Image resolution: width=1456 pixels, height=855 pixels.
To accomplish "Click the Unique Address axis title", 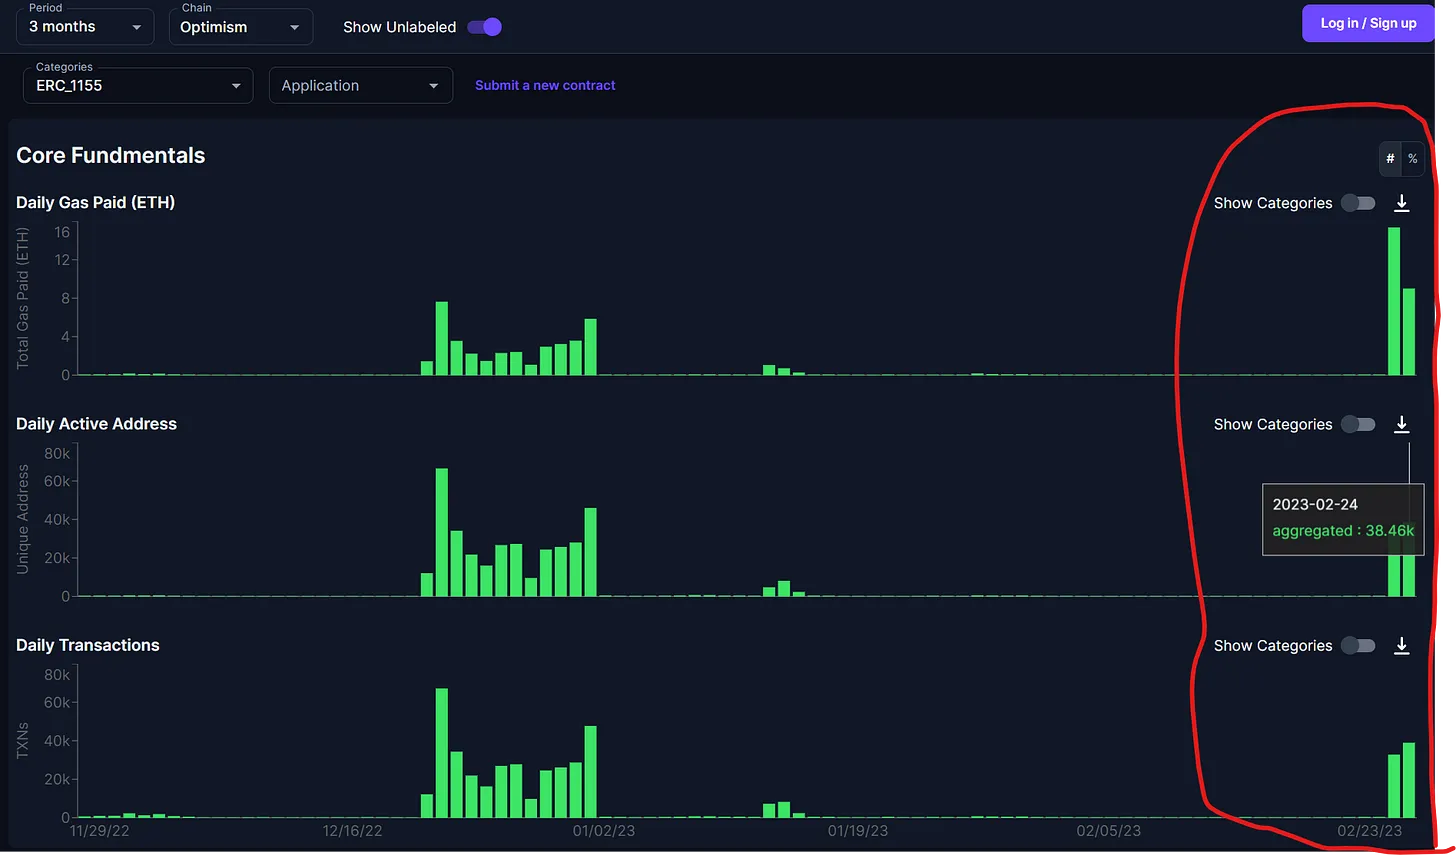I will [23, 519].
